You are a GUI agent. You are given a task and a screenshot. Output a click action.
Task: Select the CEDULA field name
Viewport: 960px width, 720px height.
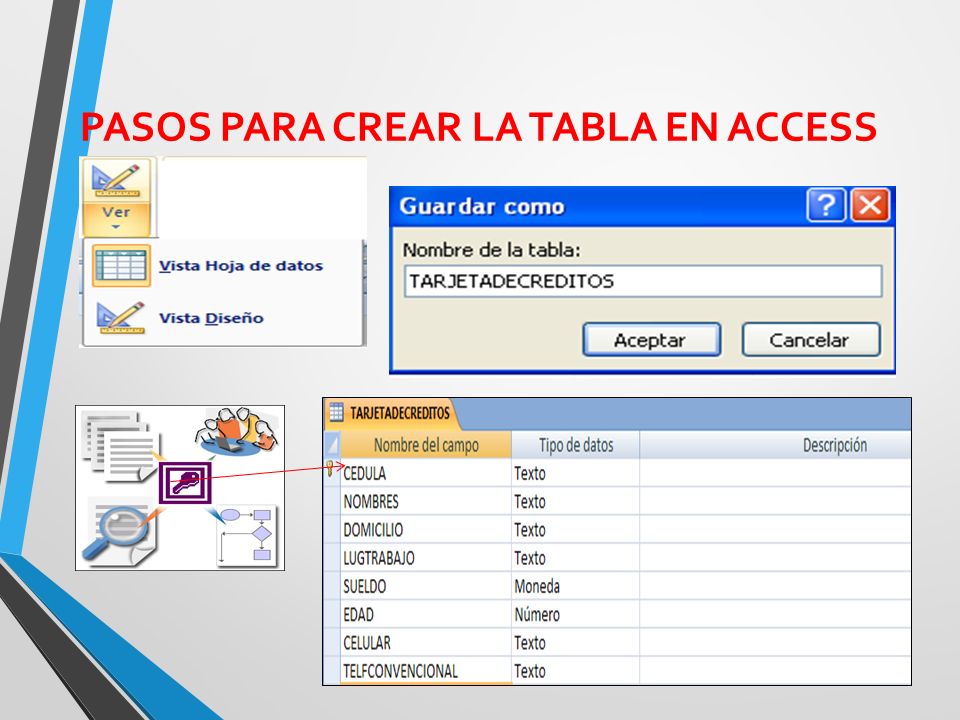pyautogui.click(x=365, y=473)
